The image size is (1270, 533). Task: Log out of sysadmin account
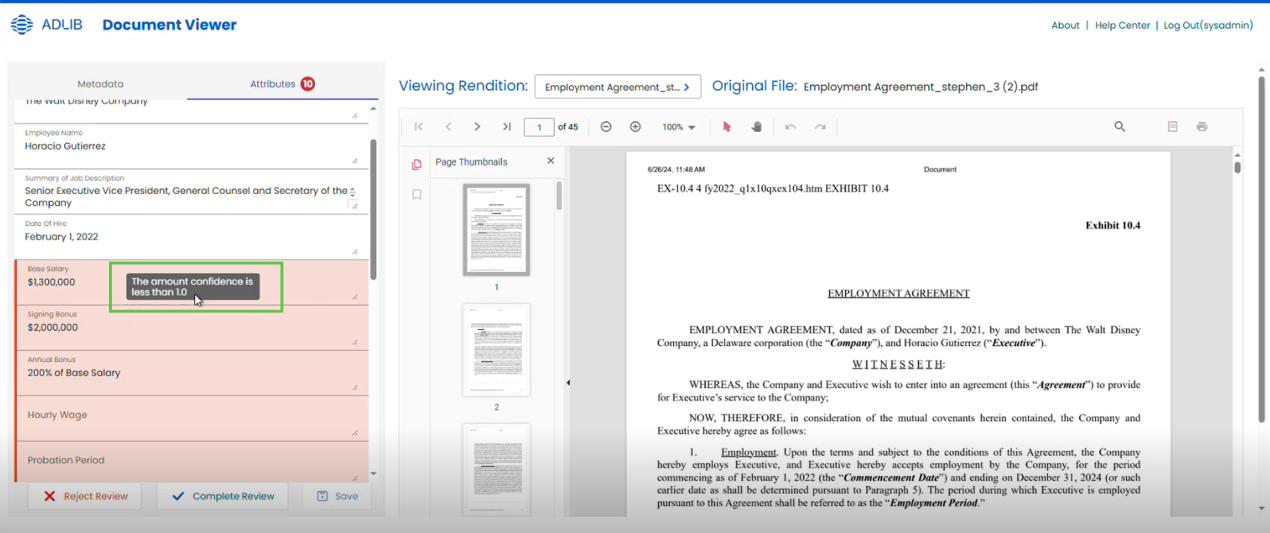coord(1208,25)
